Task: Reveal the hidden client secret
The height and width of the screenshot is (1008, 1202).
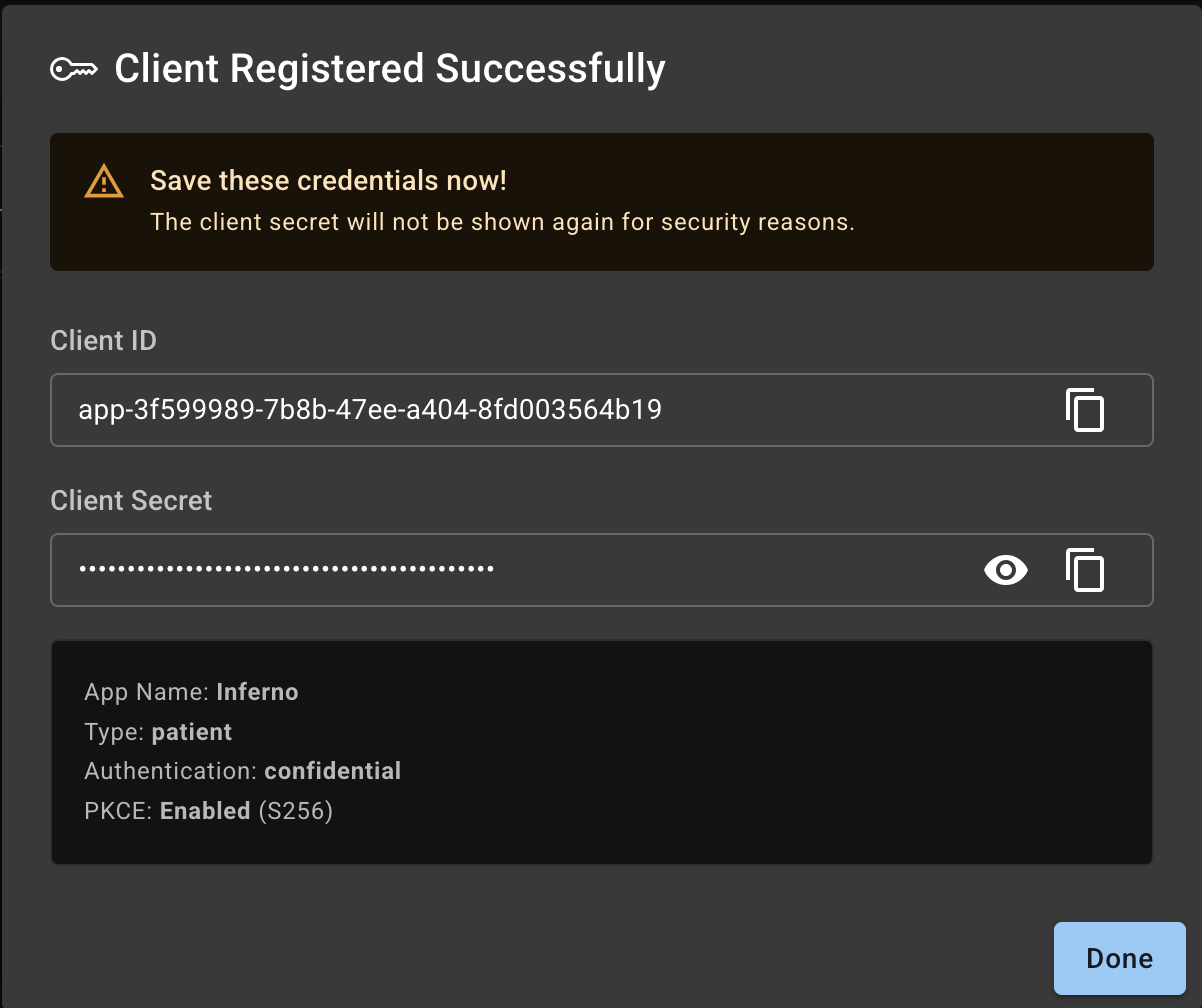Action: pos(1005,570)
